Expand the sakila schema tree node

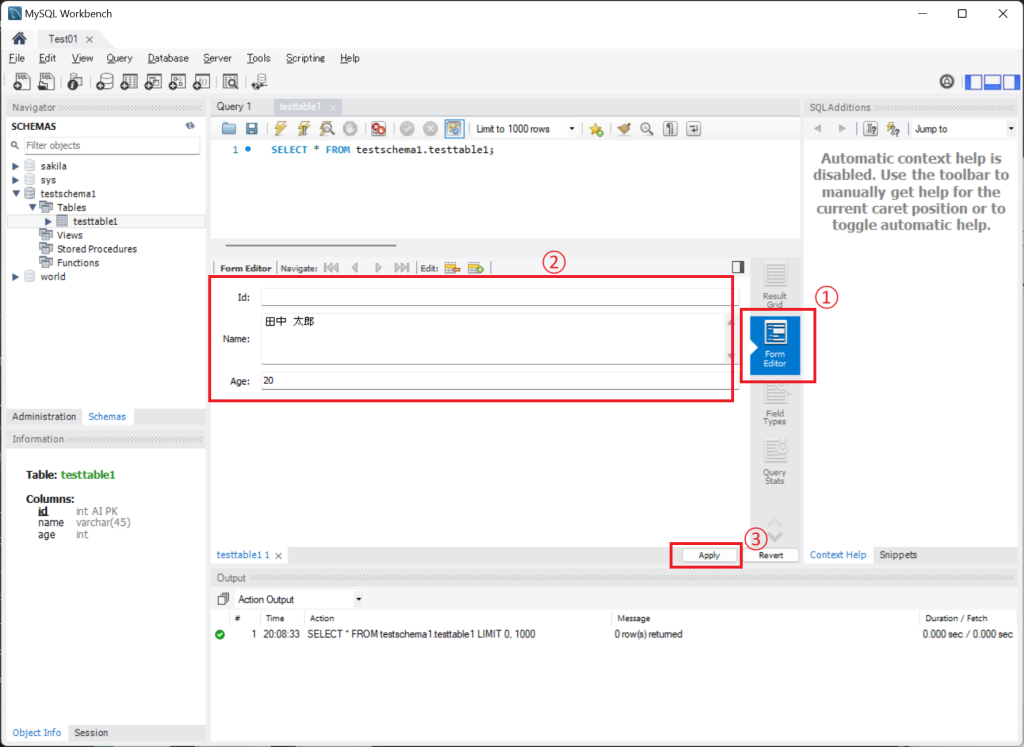(16, 166)
